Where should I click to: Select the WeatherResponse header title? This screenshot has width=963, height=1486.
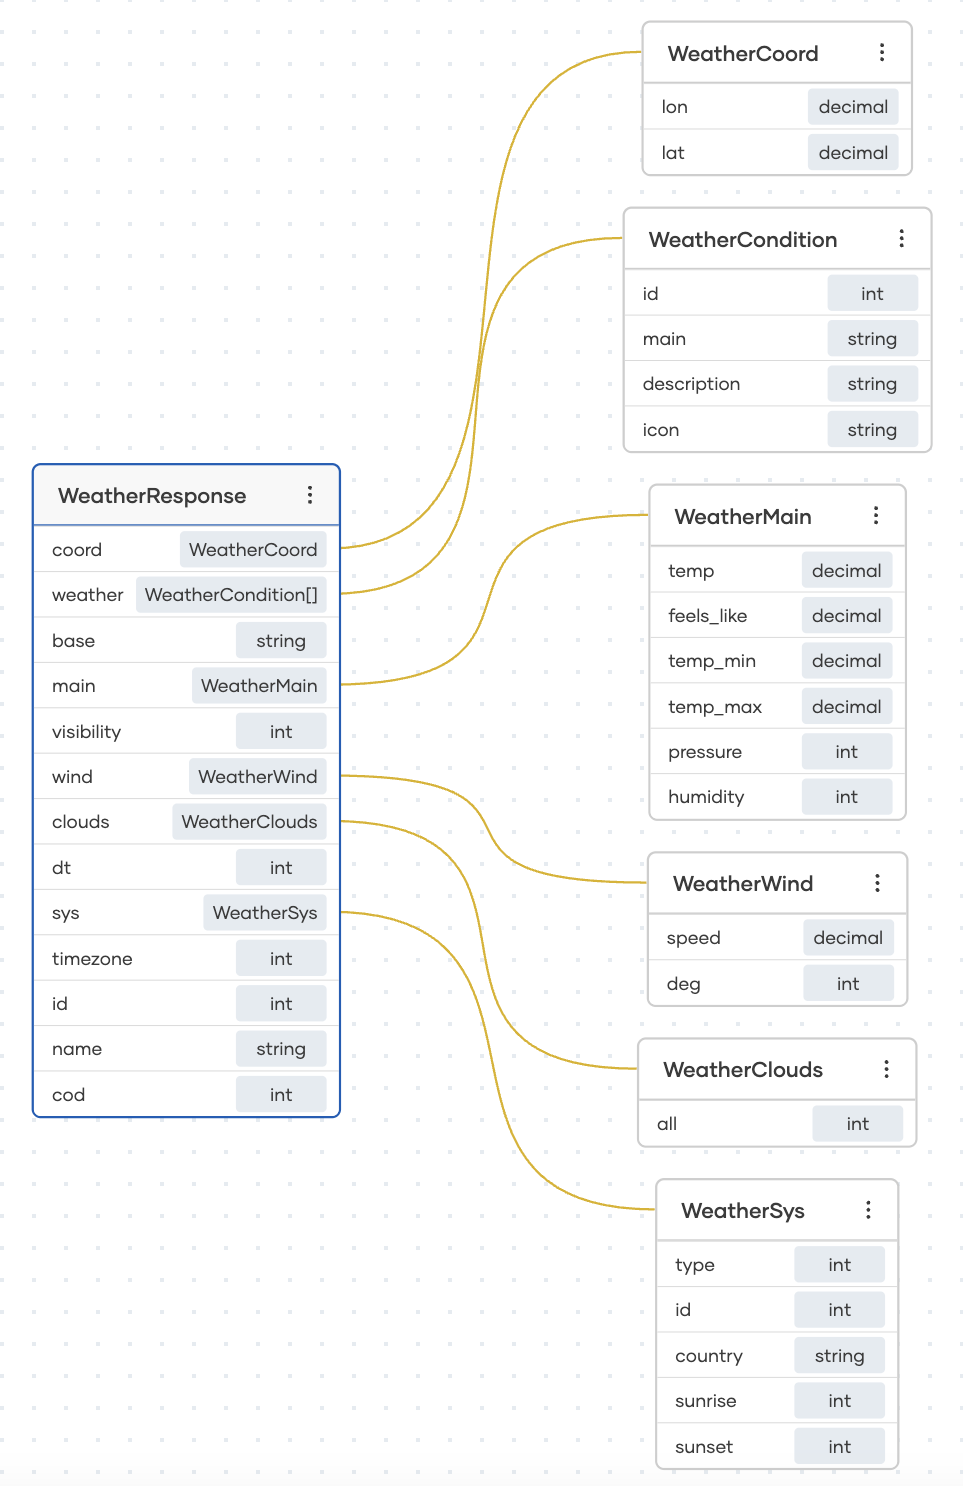153,495
